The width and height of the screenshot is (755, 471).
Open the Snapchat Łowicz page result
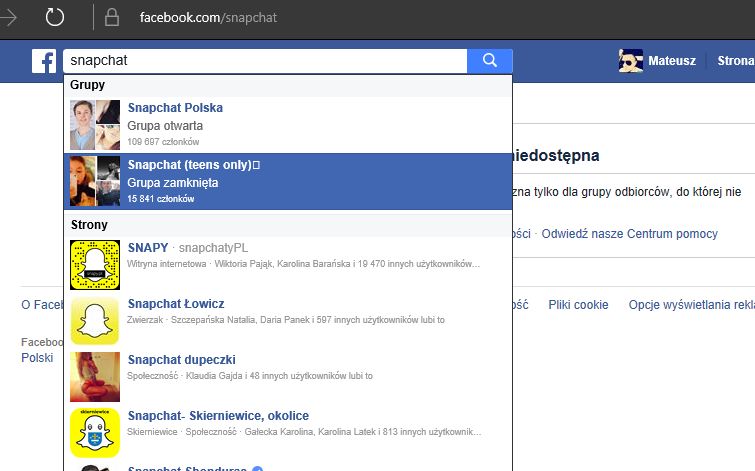pos(288,321)
